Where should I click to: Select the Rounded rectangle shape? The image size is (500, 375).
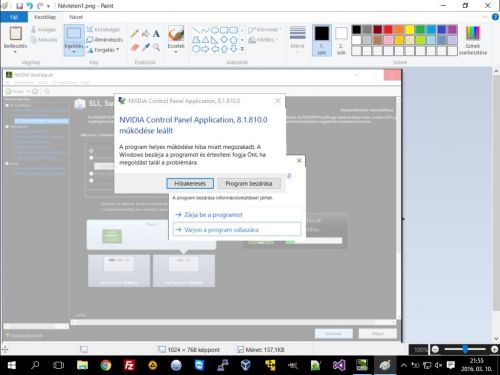click(234, 30)
